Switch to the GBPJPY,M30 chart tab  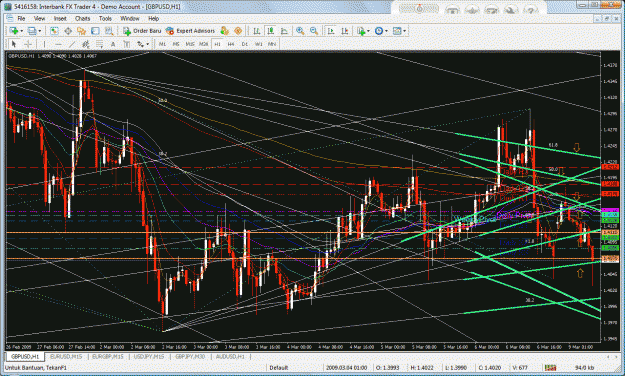[x=190, y=356]
